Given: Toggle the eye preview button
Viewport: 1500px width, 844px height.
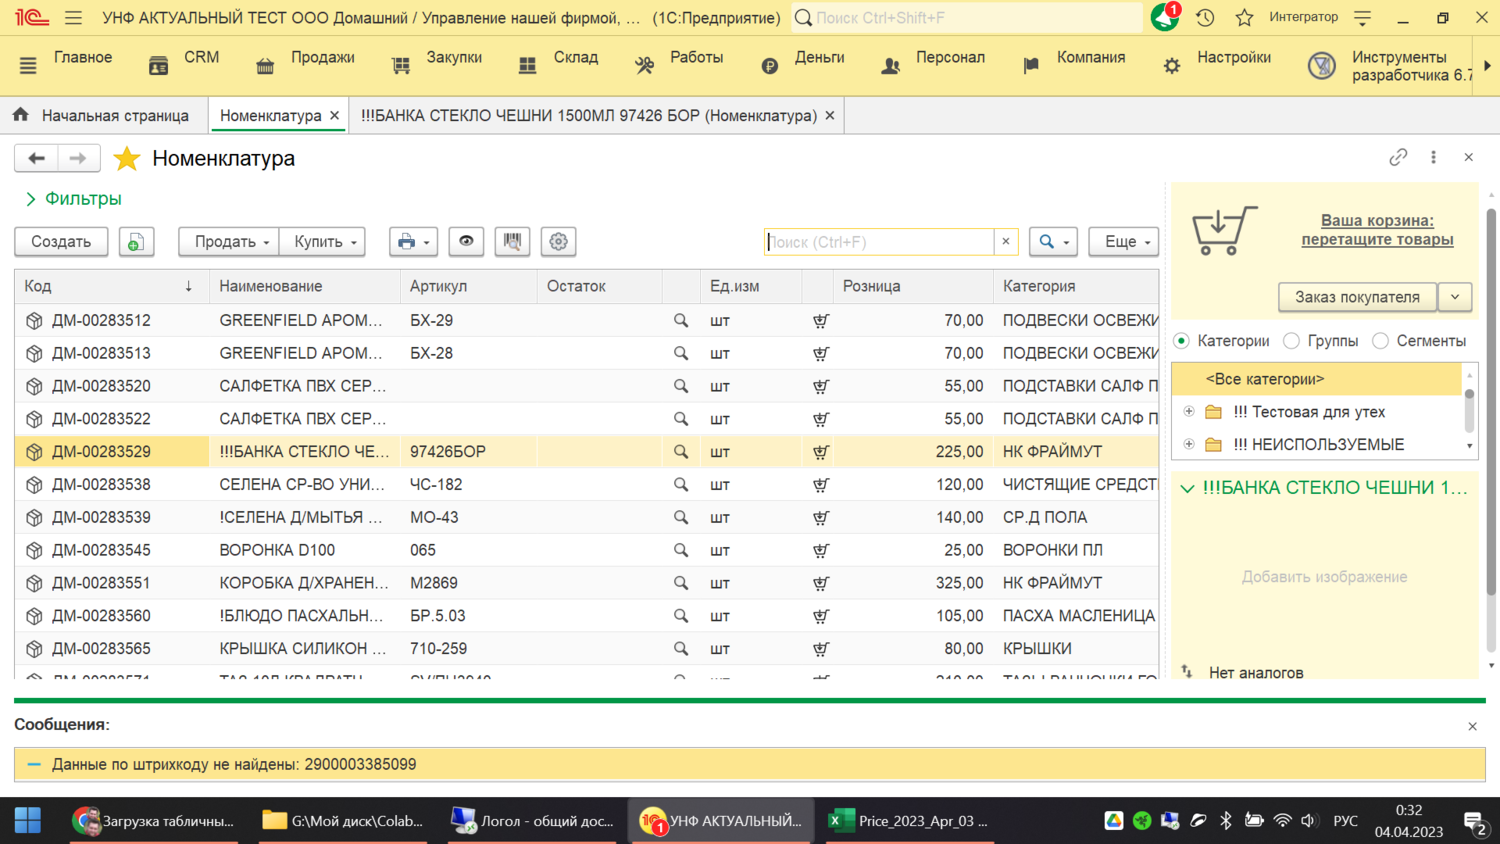Looking at the screenshot, I should pyautogui.click(x=466, y=241).
